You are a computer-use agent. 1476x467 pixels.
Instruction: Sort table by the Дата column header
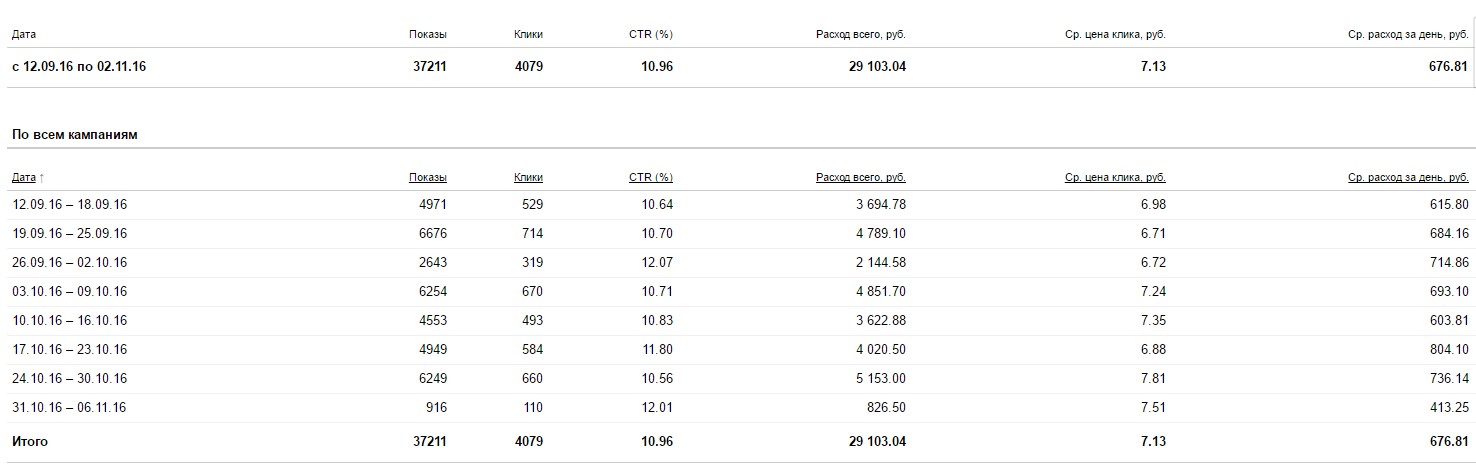(x=24, y=177)
